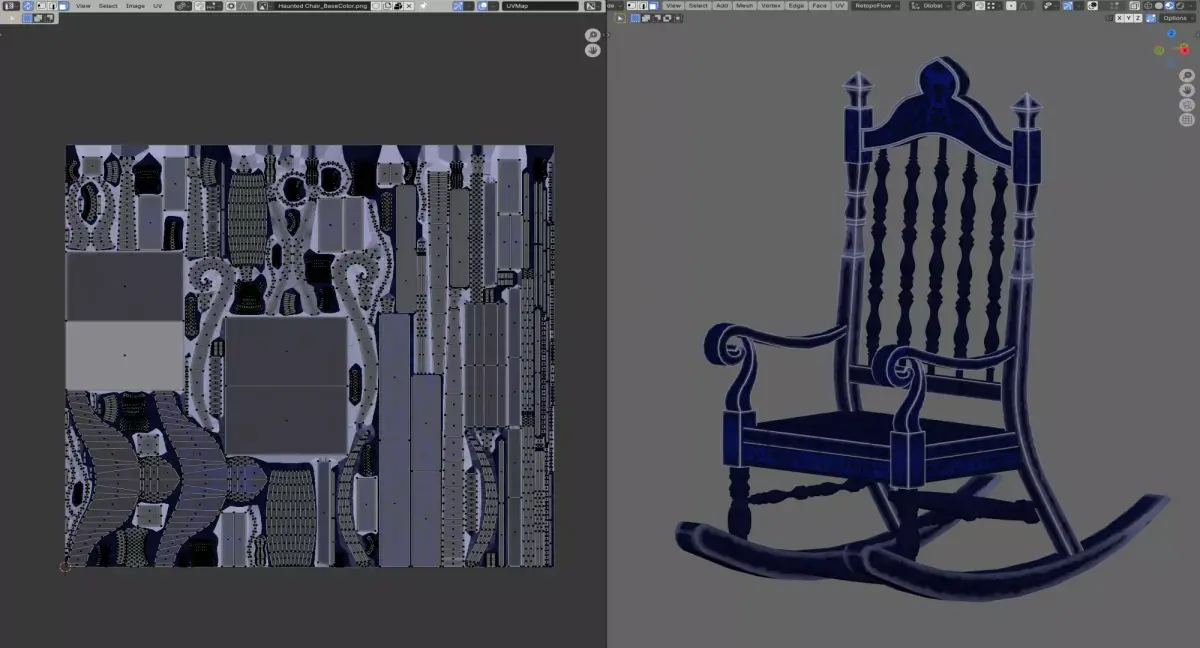The image size is (1200, 648).
Task: Toggle X-ray display
Action: 1133,6
